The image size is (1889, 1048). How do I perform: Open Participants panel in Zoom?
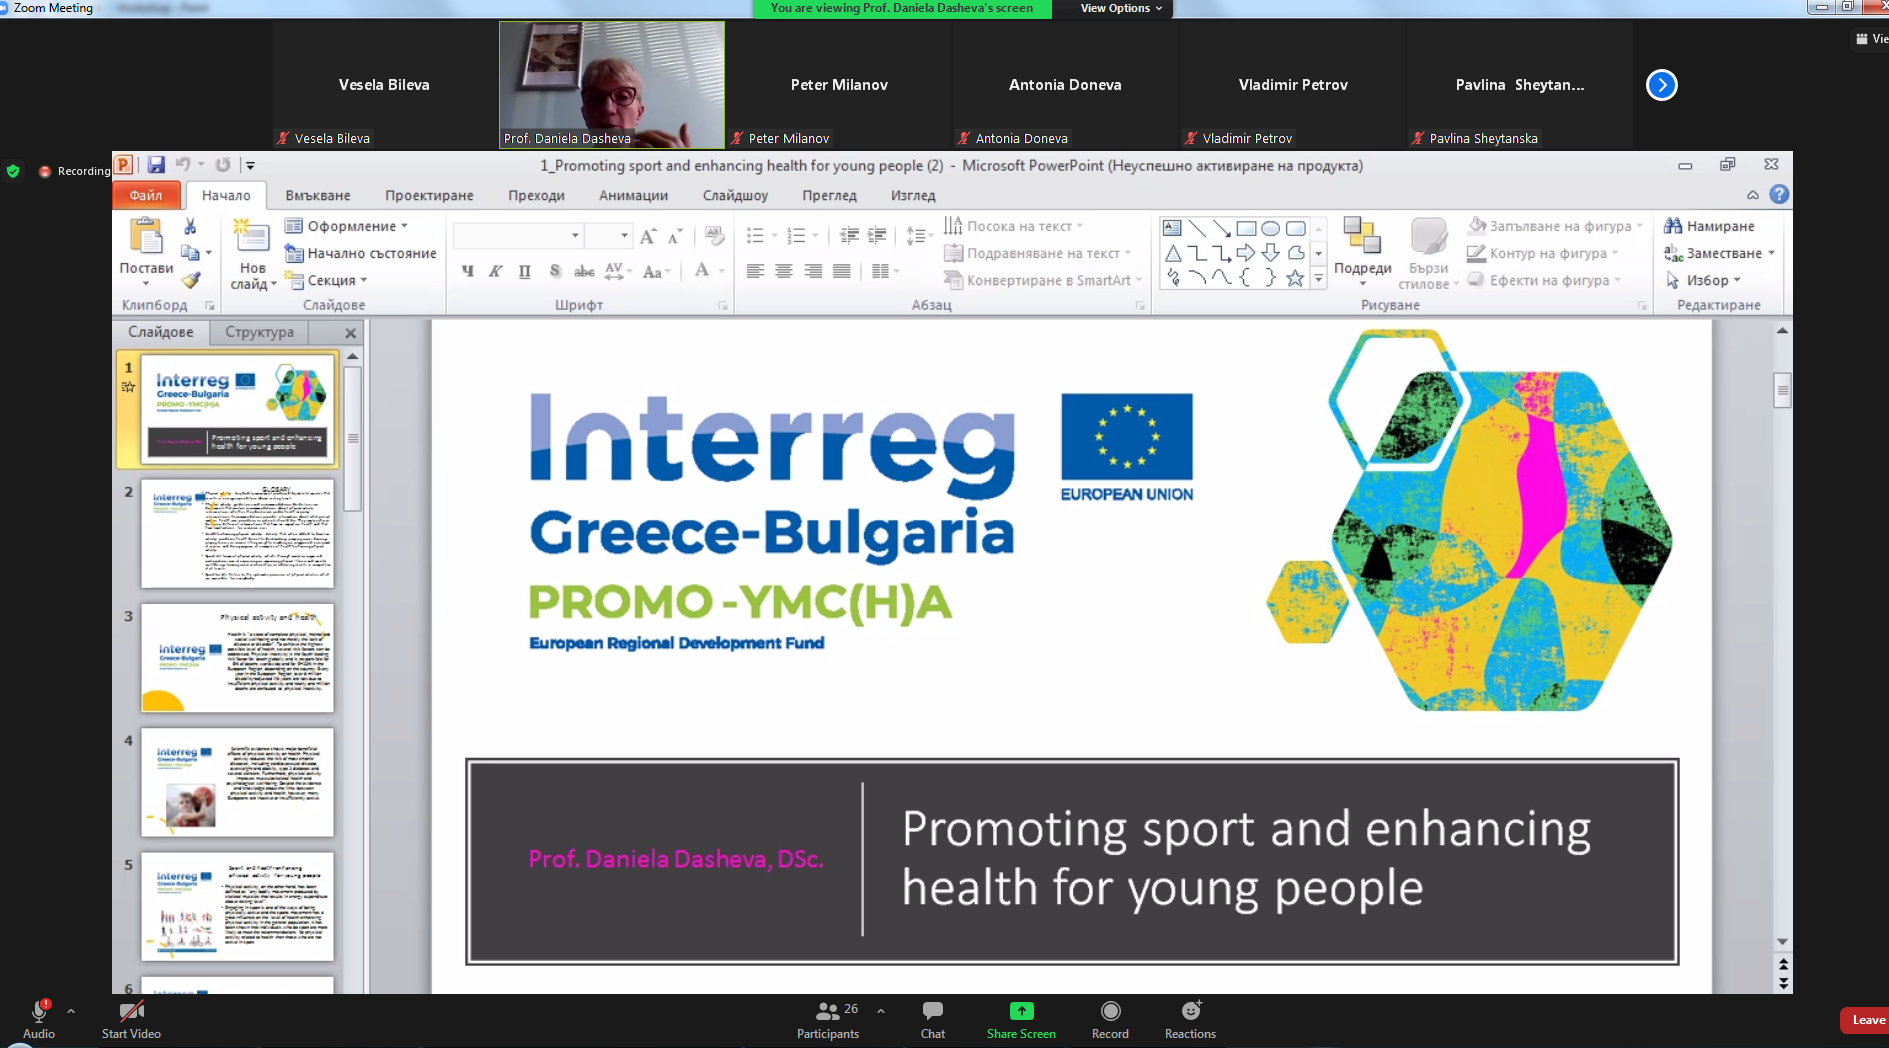click(828, 1020)
